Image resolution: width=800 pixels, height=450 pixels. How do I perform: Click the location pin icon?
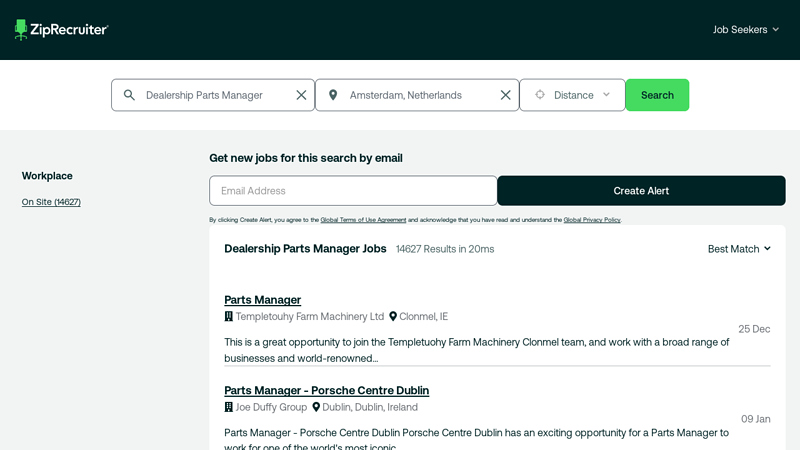point(333,95)
